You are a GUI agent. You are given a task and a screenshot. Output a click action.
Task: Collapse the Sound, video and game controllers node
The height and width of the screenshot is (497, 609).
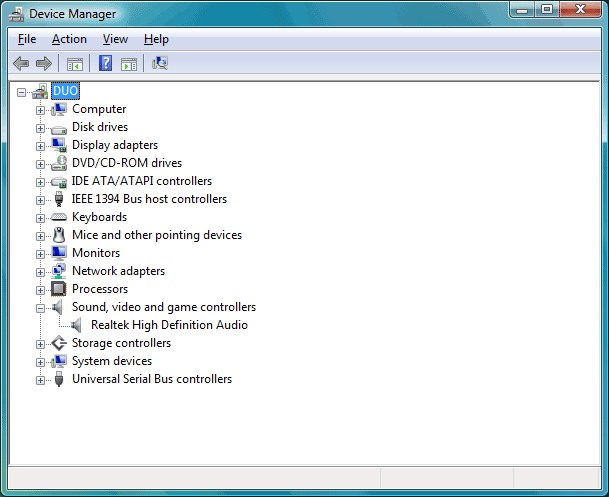click(41, 308)
